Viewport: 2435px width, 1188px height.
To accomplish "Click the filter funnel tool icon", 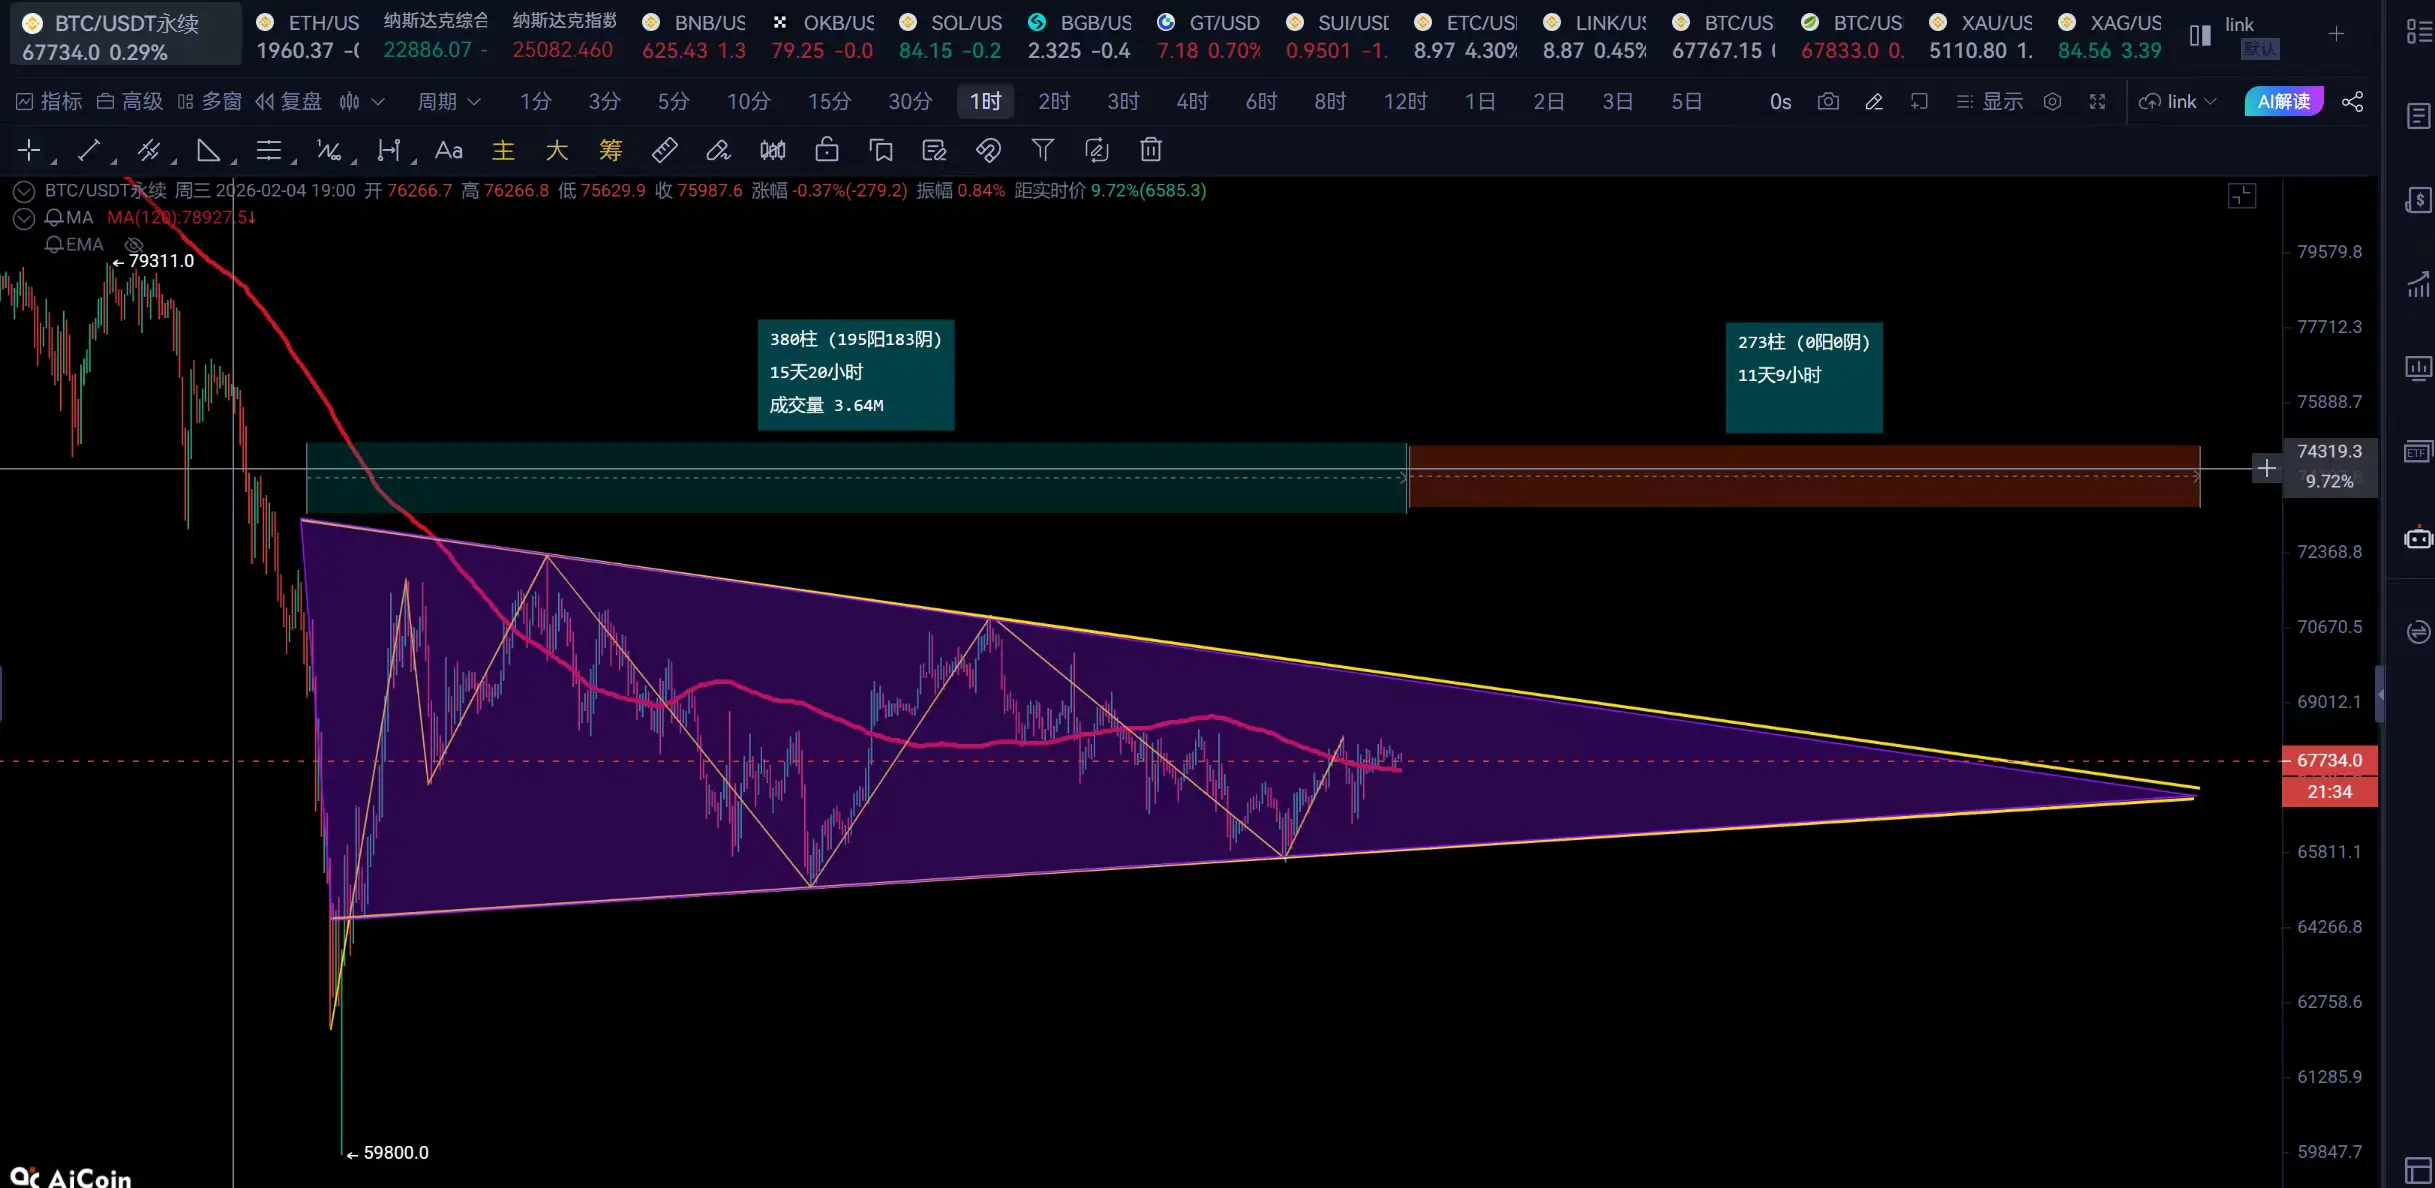I will pos(1042,150).
